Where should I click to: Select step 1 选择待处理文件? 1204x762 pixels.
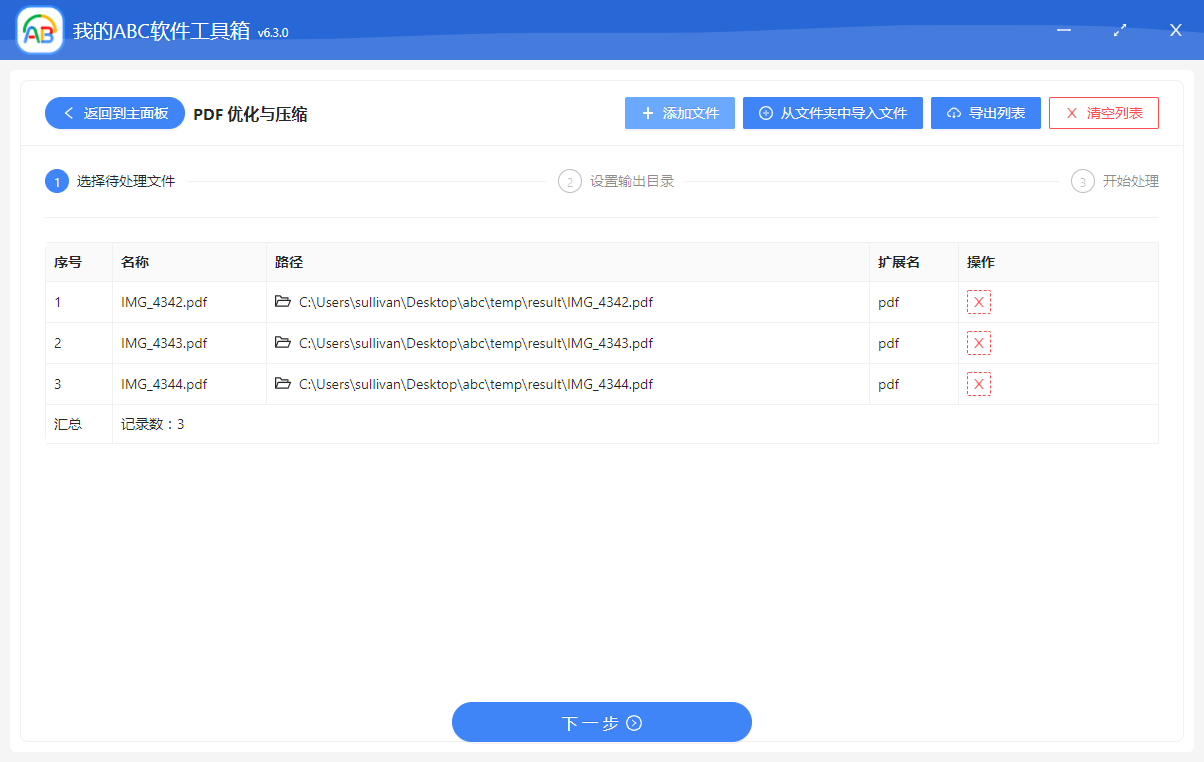[57, 181]
